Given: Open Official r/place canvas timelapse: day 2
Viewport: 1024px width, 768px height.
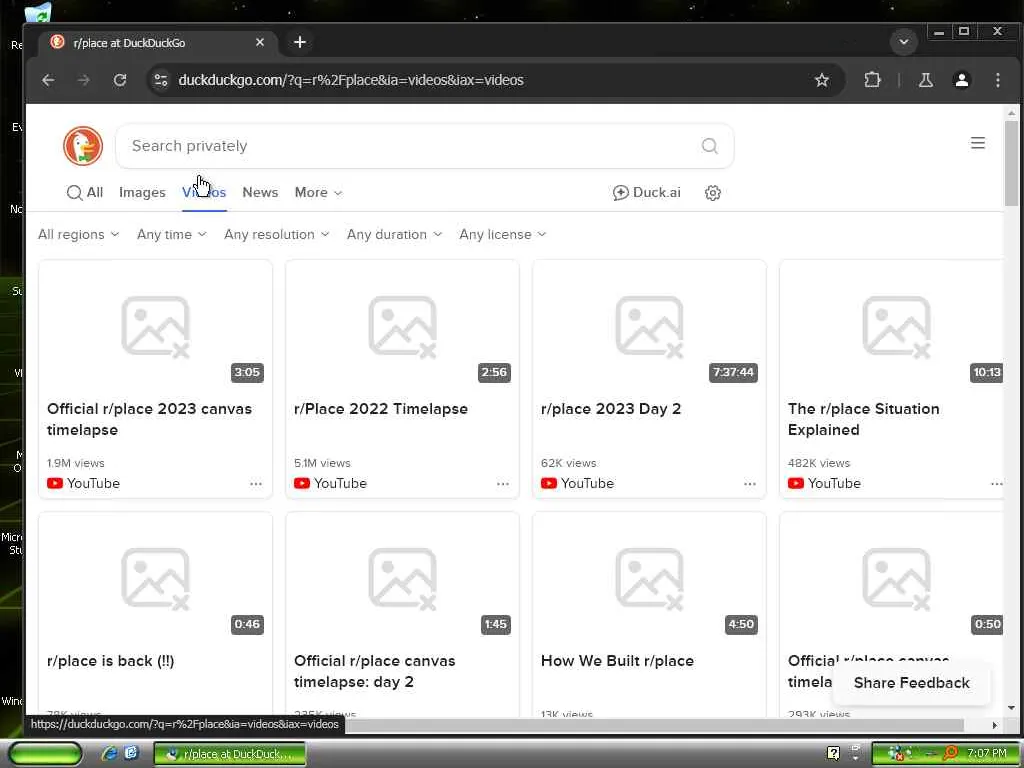Looking at the screenshot, I should point(374,671).
